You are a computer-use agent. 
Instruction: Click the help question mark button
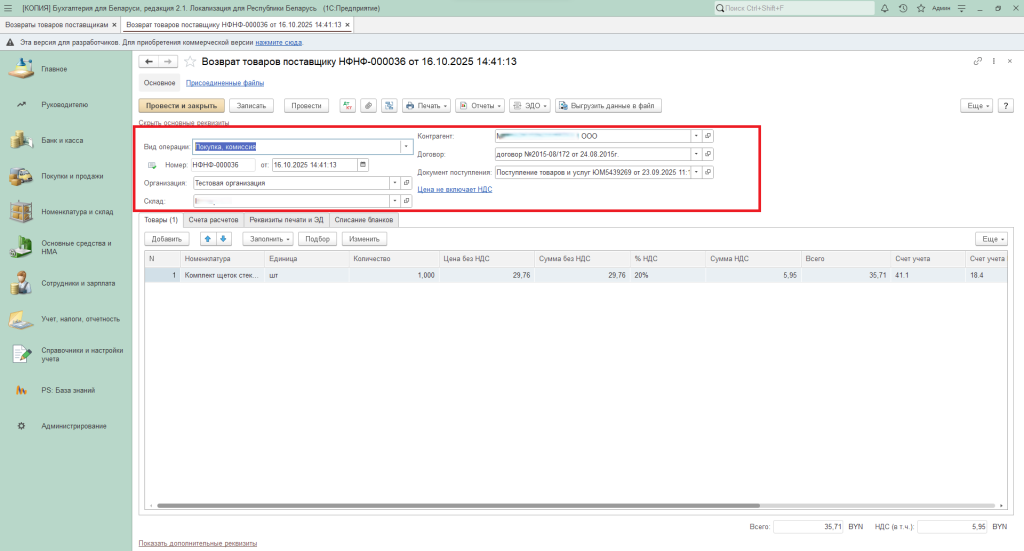[1004, 105]
